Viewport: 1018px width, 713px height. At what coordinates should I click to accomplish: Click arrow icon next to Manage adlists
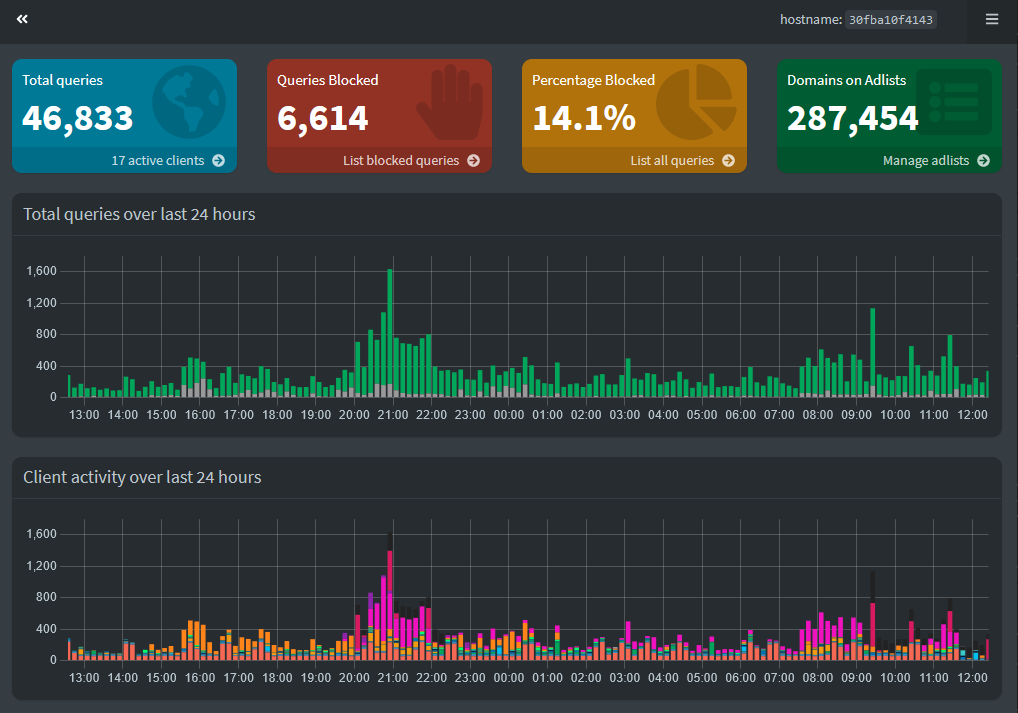pos(983,161)
